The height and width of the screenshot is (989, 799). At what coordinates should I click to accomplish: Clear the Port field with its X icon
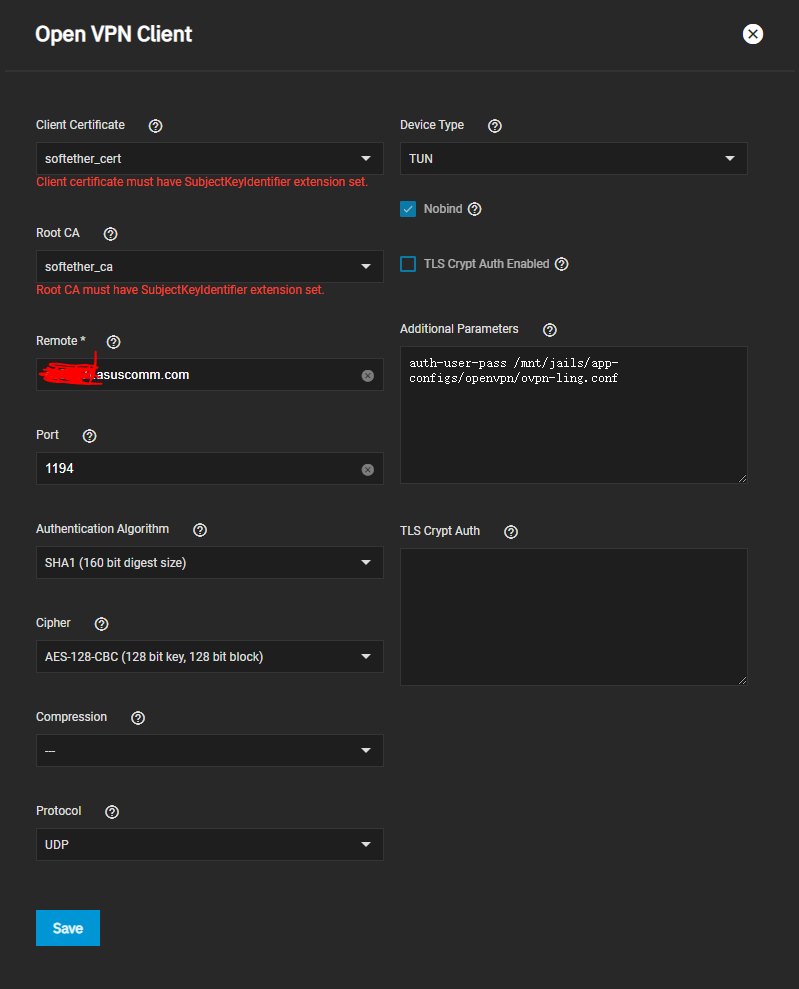367,468
